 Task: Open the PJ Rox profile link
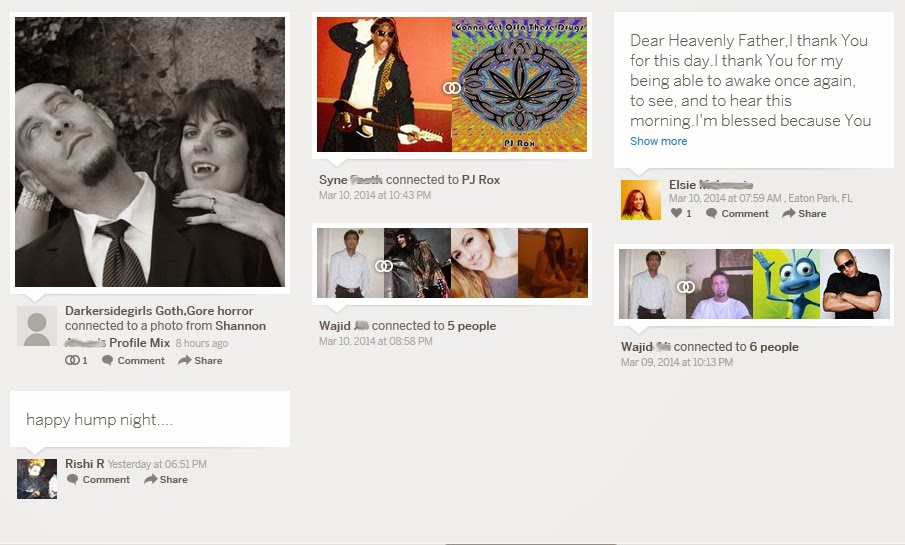click(481, 180)
